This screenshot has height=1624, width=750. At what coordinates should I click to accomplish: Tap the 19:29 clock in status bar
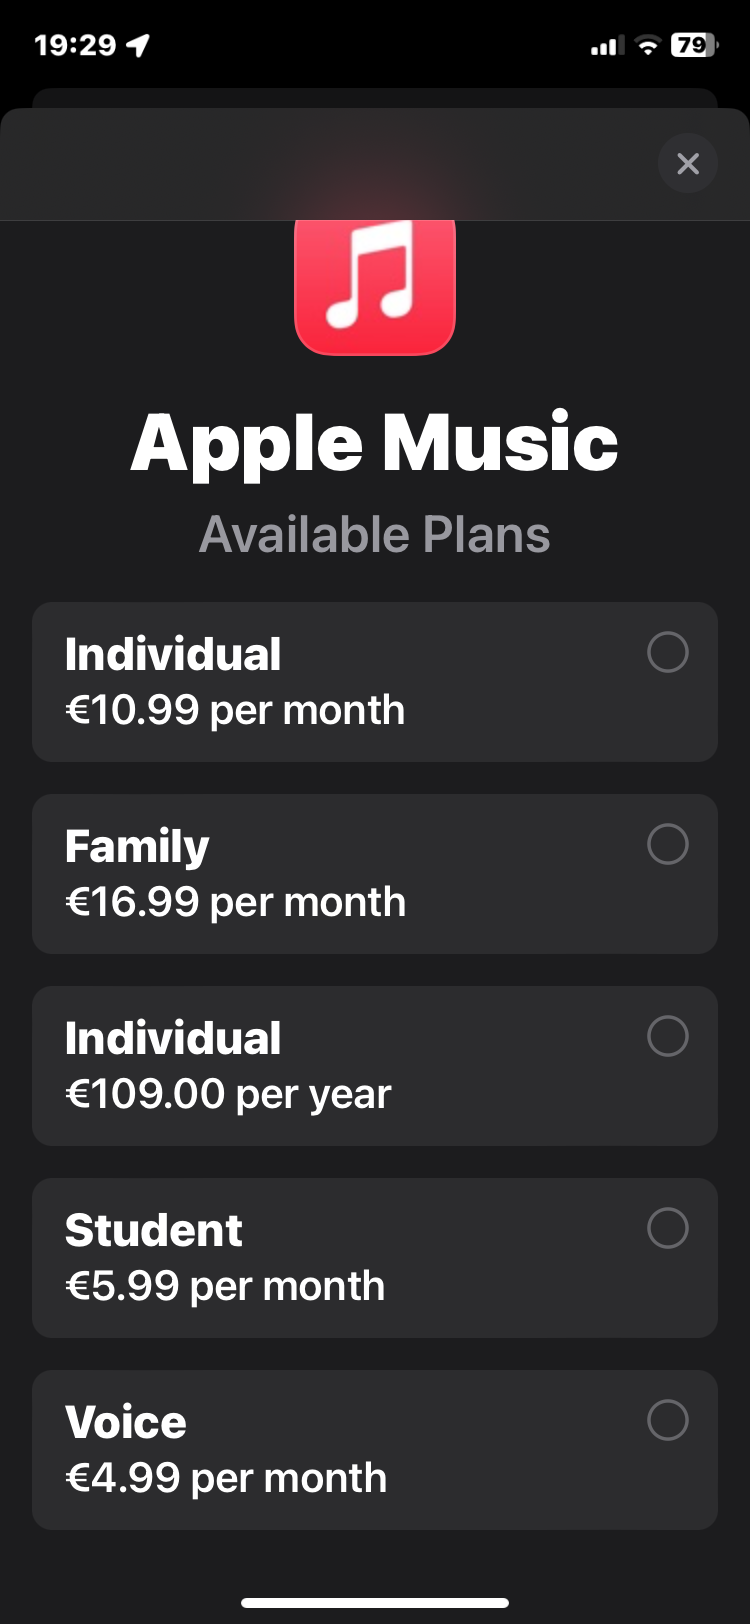click(x=75, y=45)
